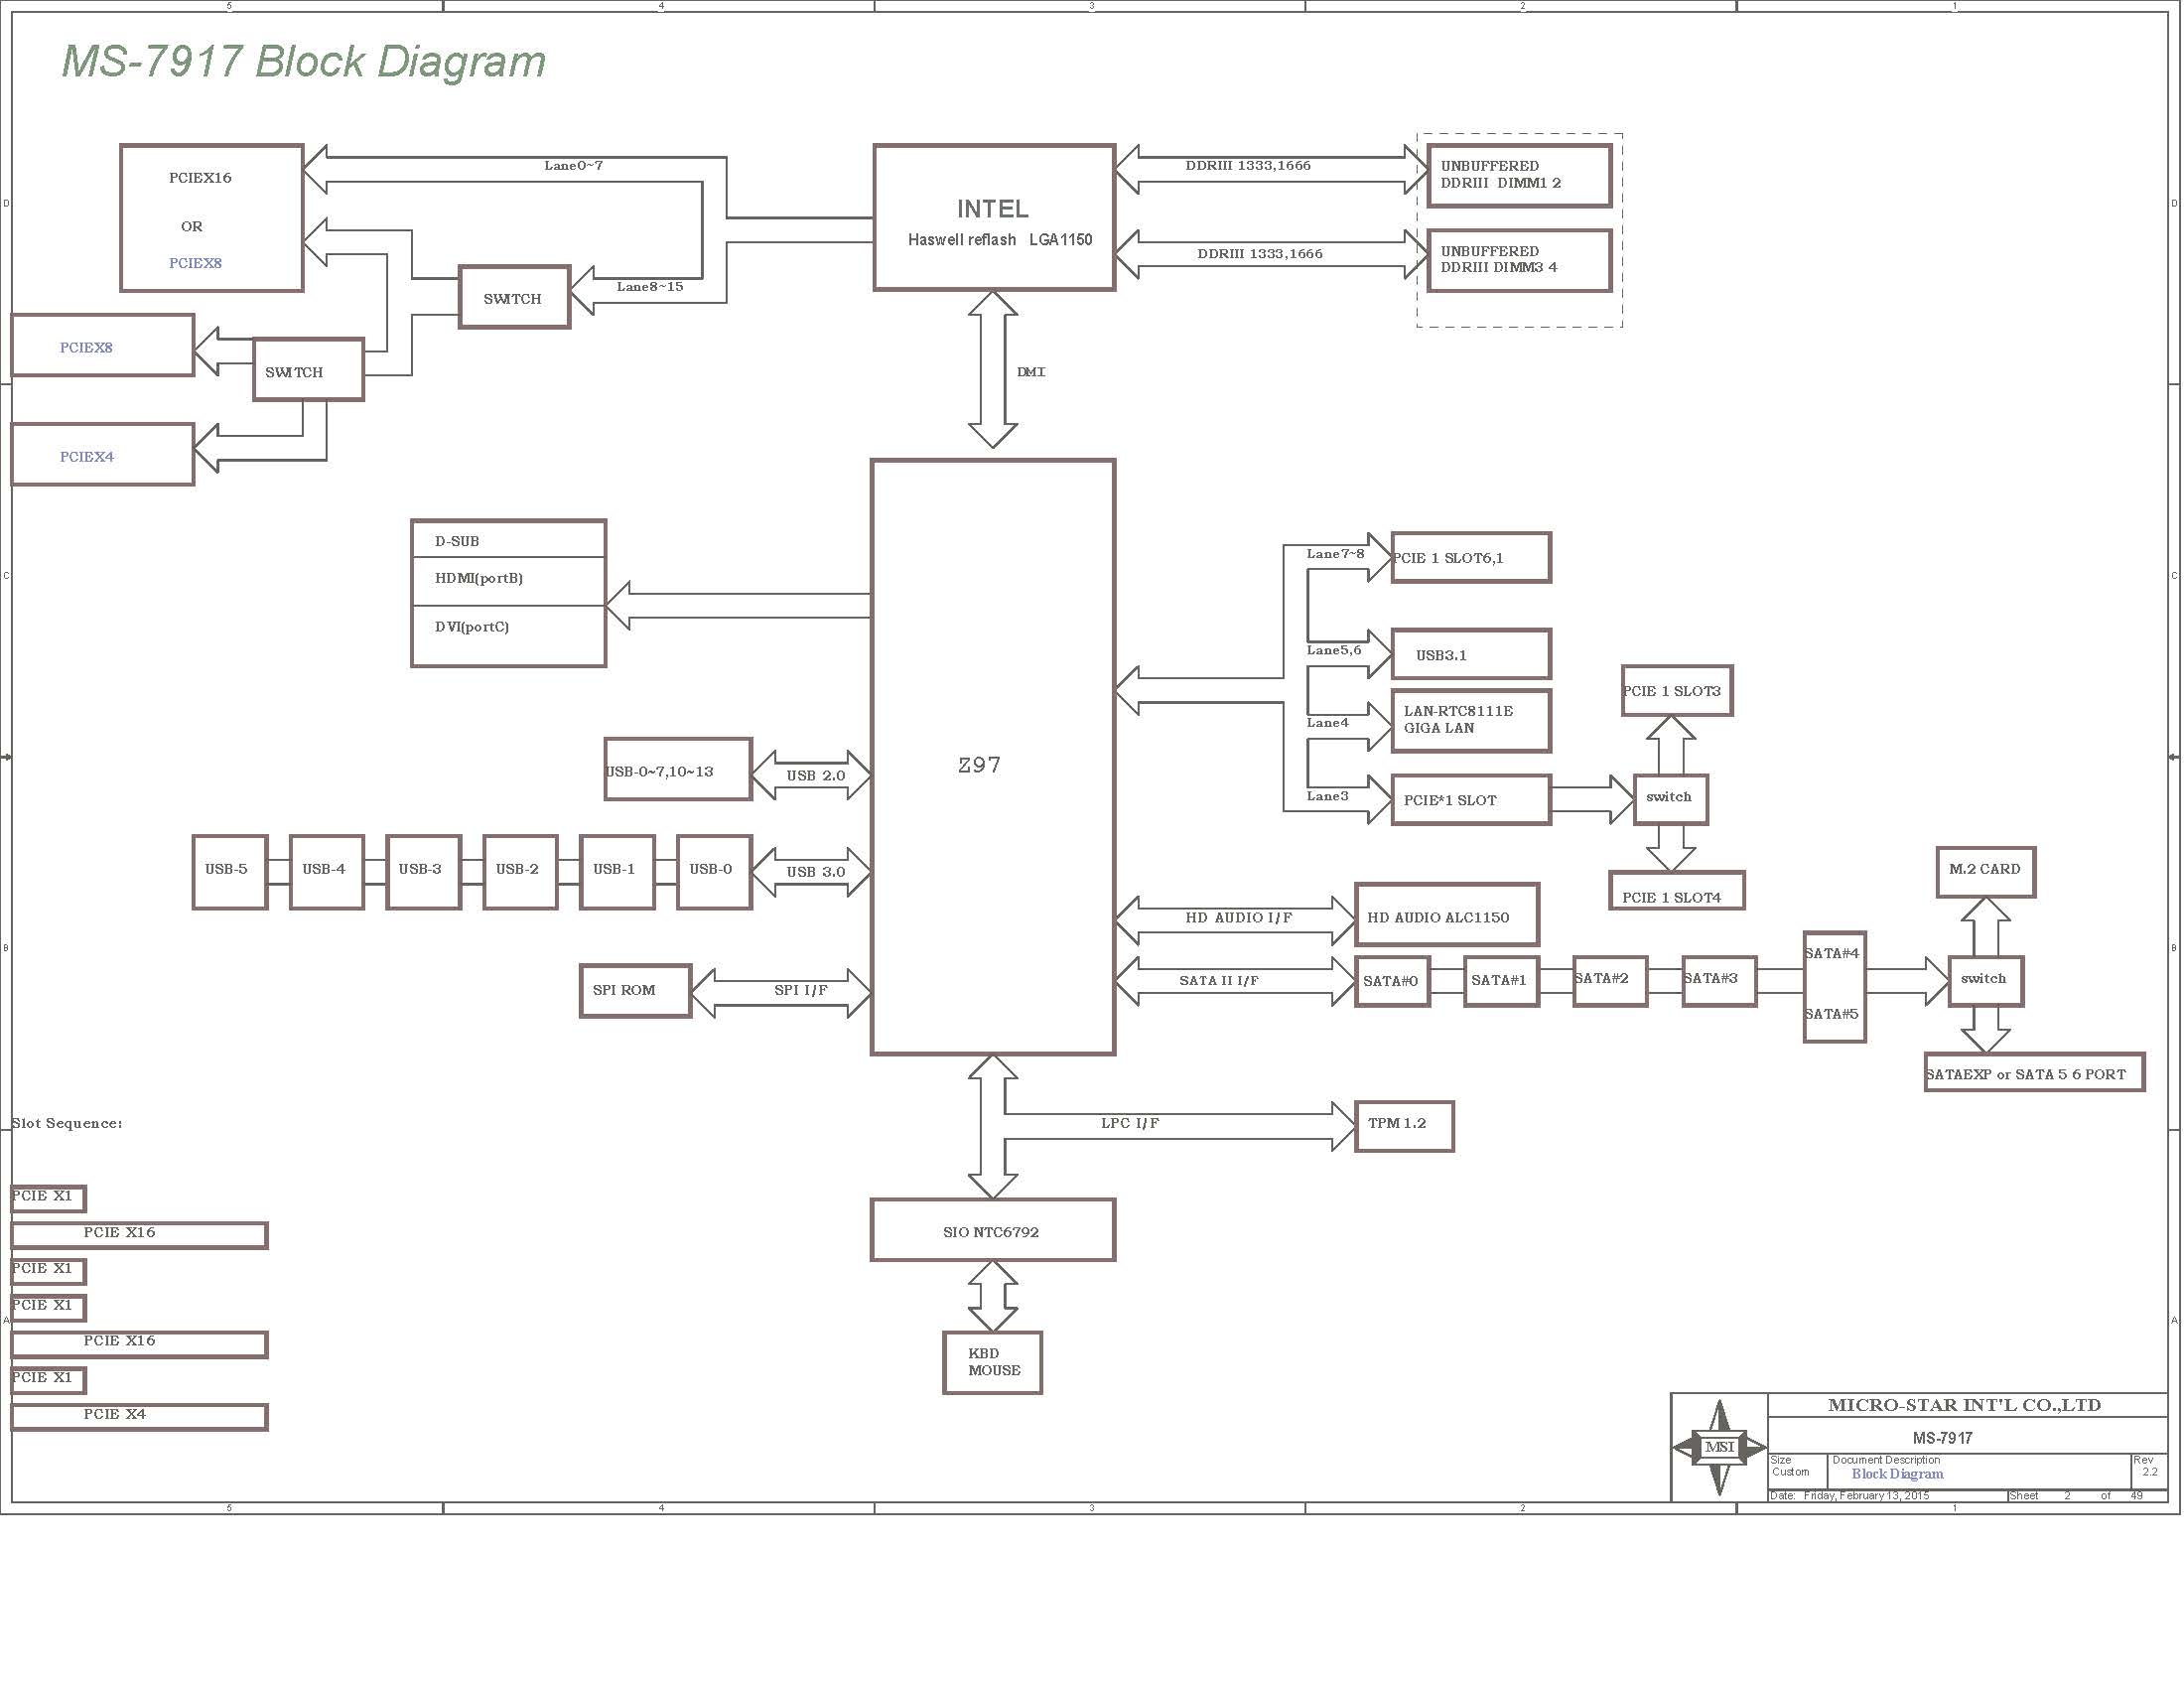The width and height of the screenshot is (2184, 1688).
Task: Select the "KBD MOUSE" block text
Action: tap(994, 1362)
